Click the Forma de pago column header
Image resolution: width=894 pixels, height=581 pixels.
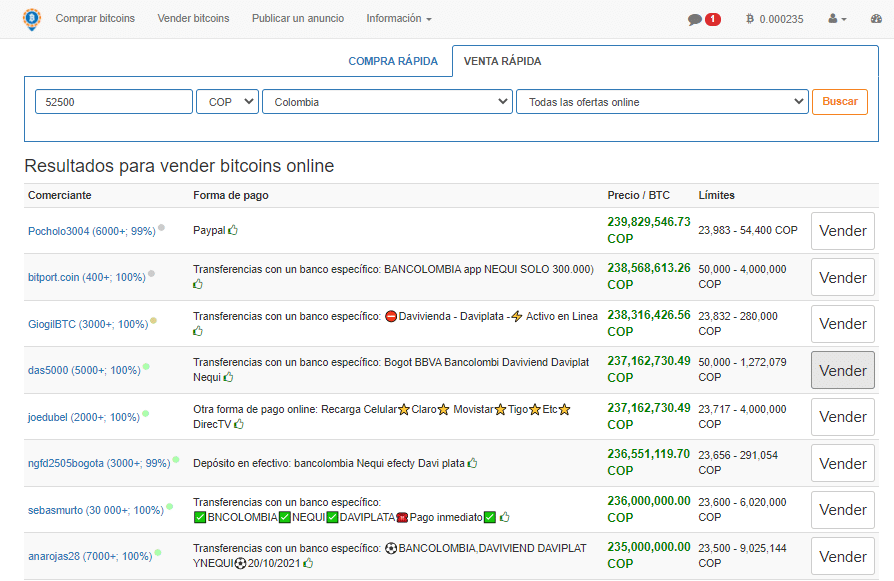(231, 195)
